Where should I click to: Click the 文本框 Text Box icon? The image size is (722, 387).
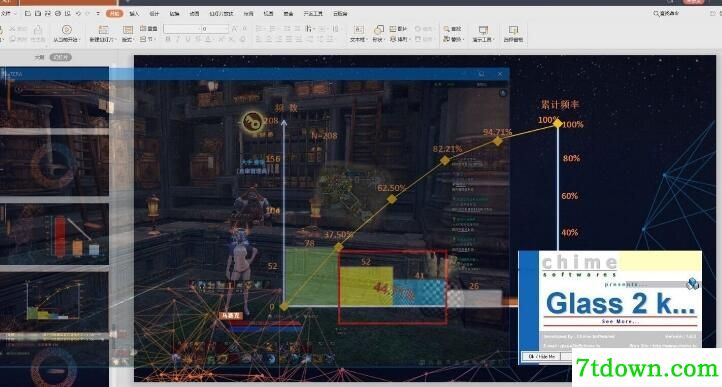(358, 30)
